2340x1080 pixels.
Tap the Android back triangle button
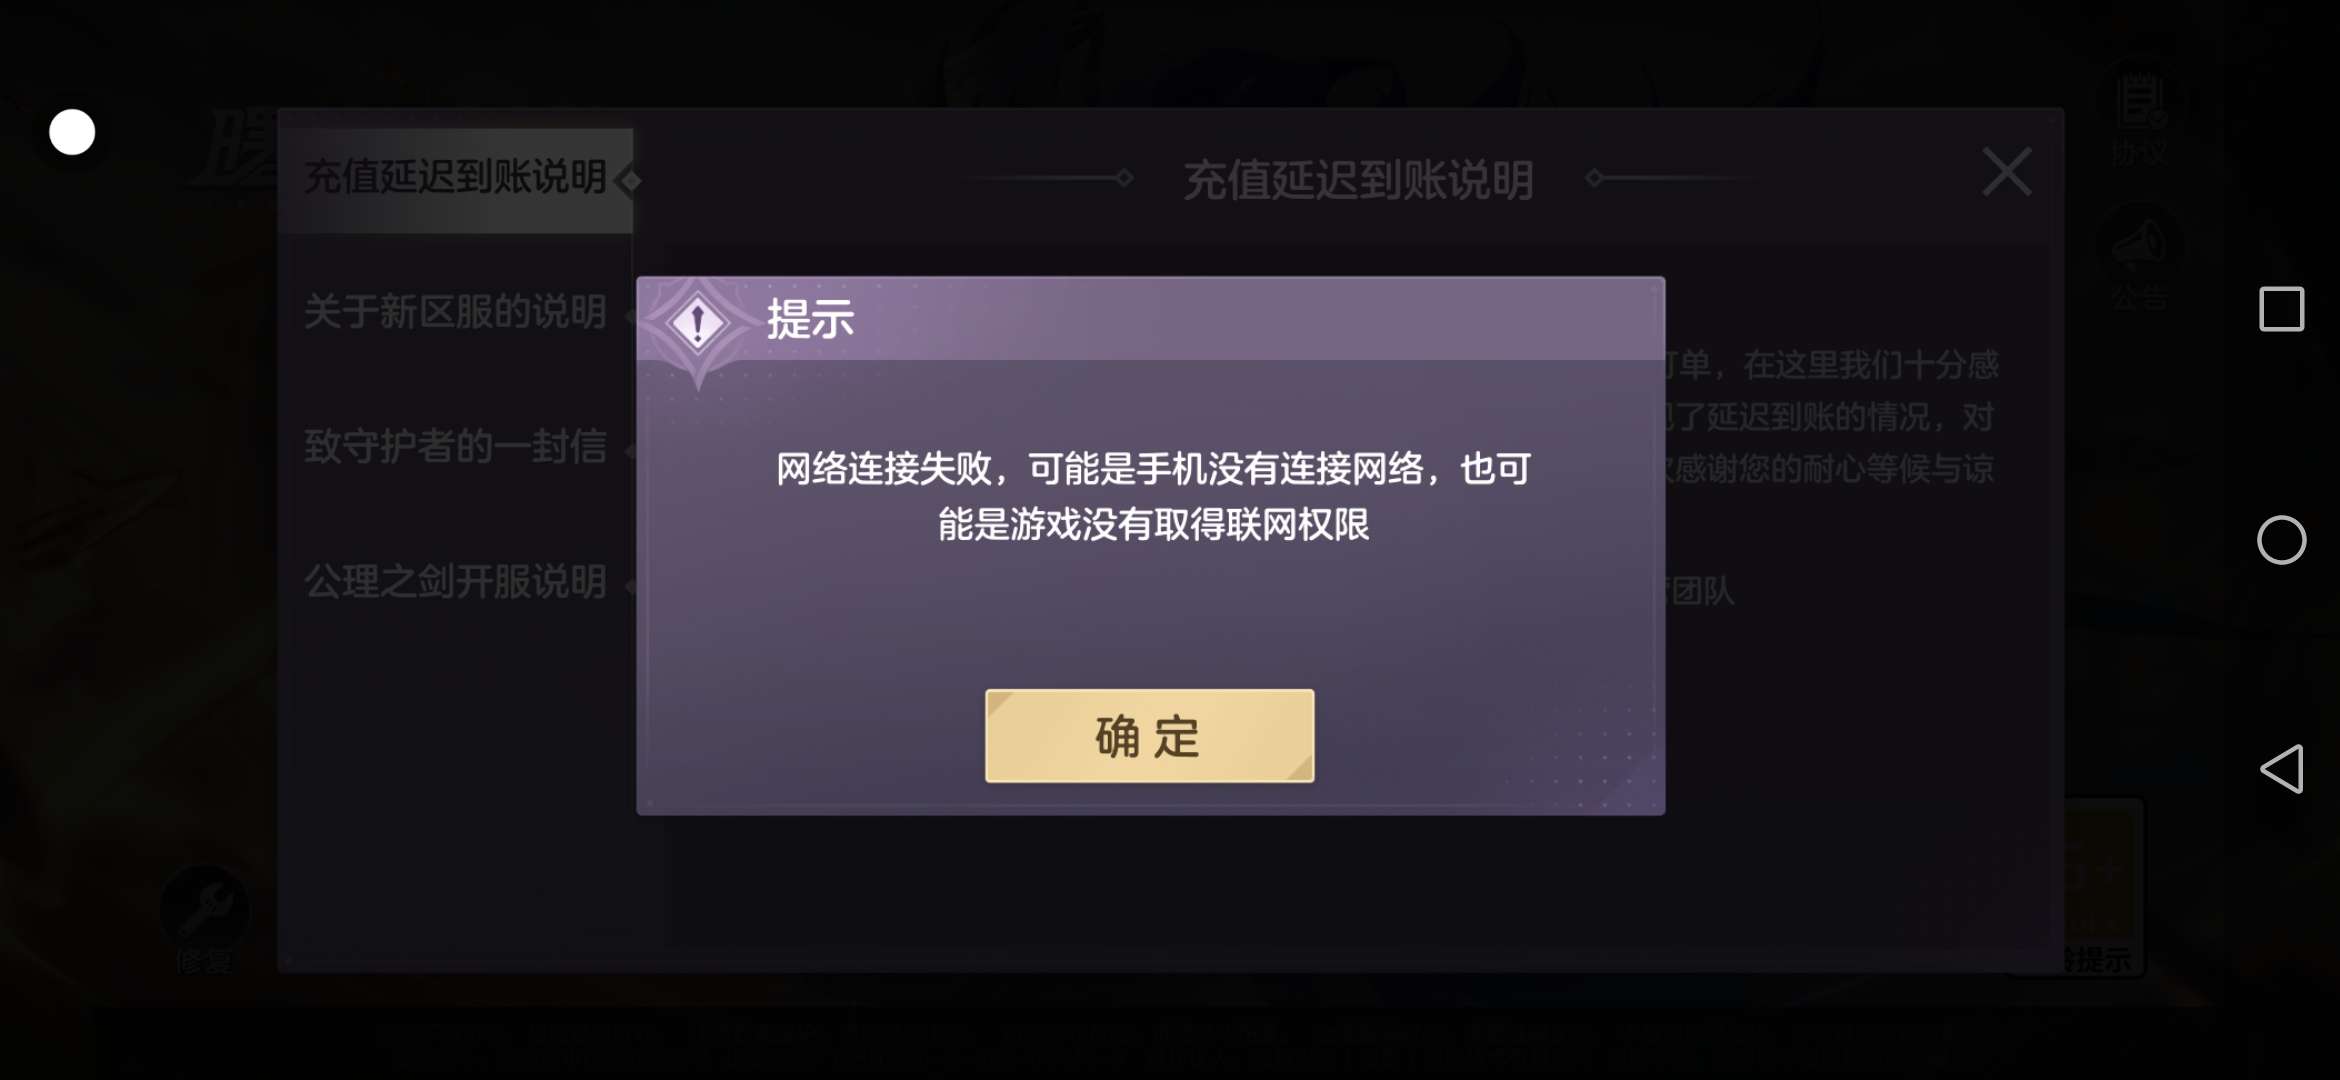pyautogui.click(x=2282, y=768)
